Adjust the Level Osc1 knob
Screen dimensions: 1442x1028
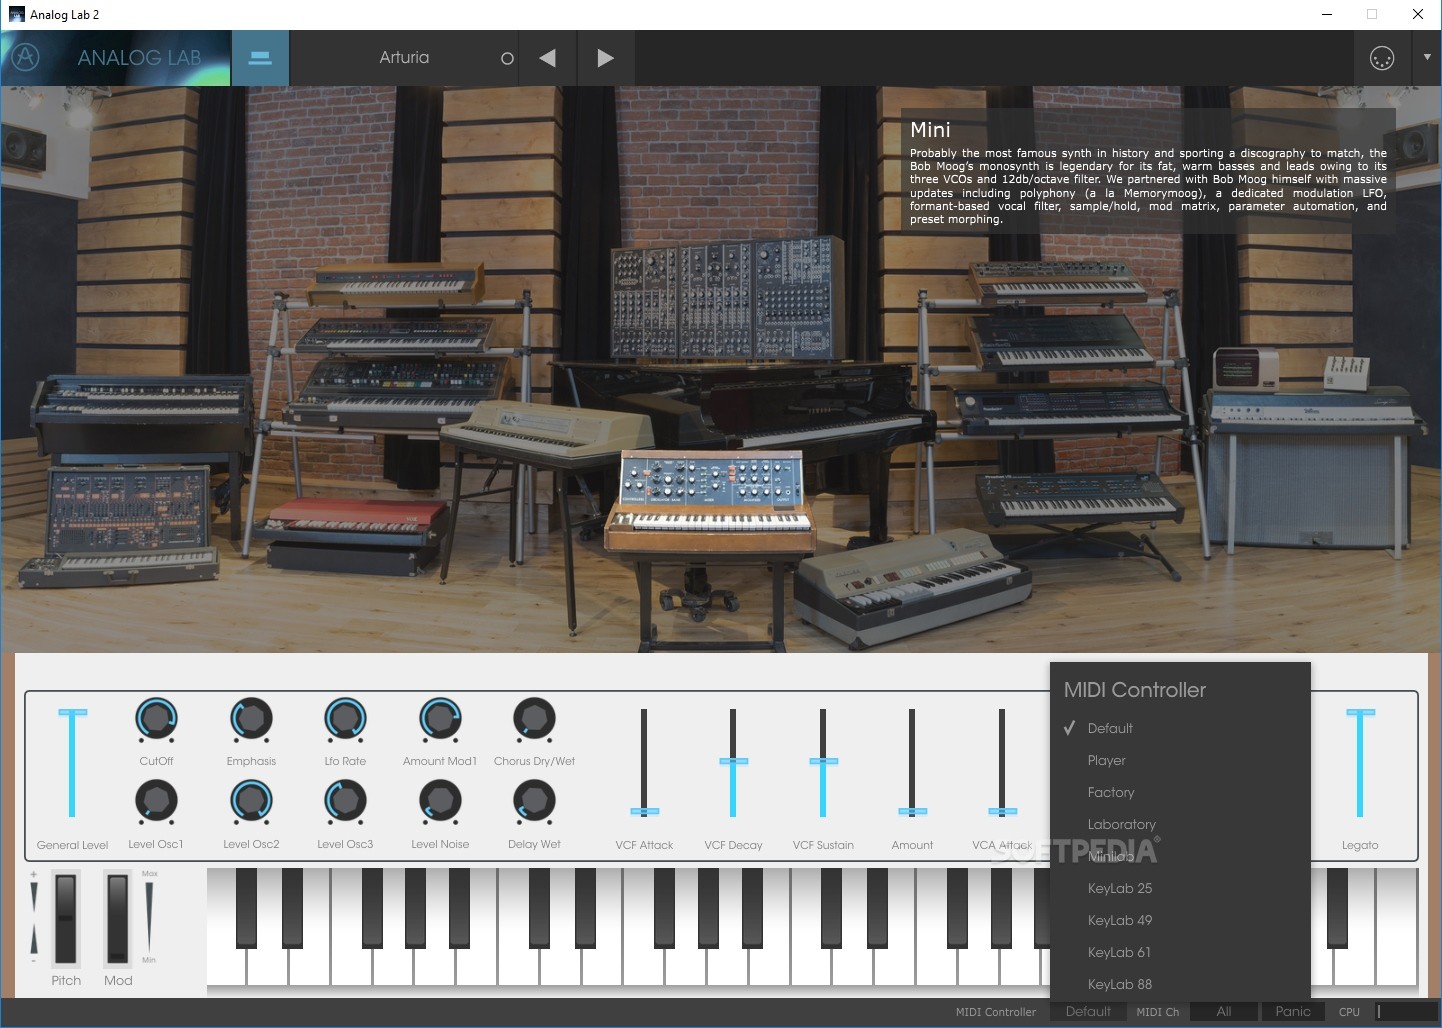[156, 801]
